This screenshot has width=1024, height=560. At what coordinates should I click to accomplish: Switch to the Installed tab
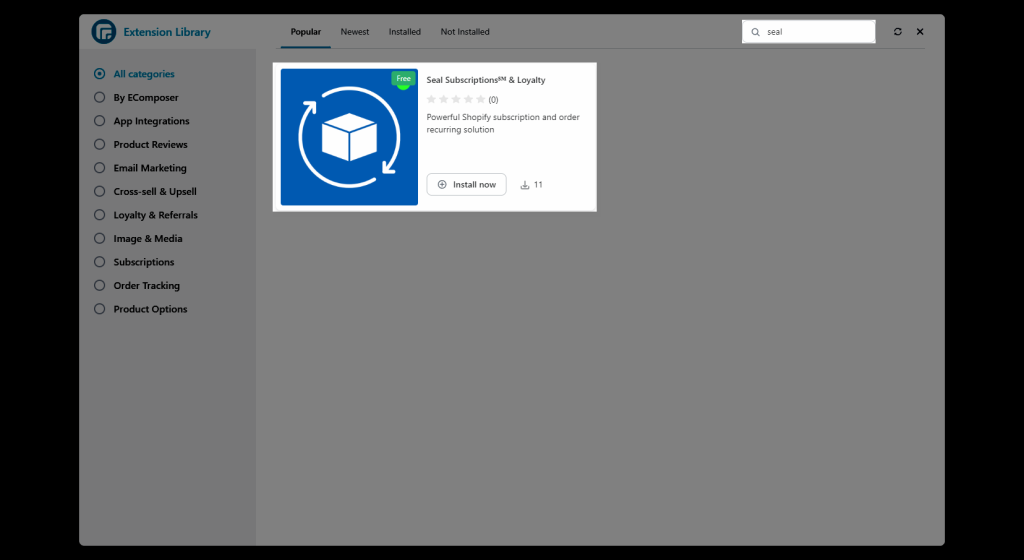405,31
